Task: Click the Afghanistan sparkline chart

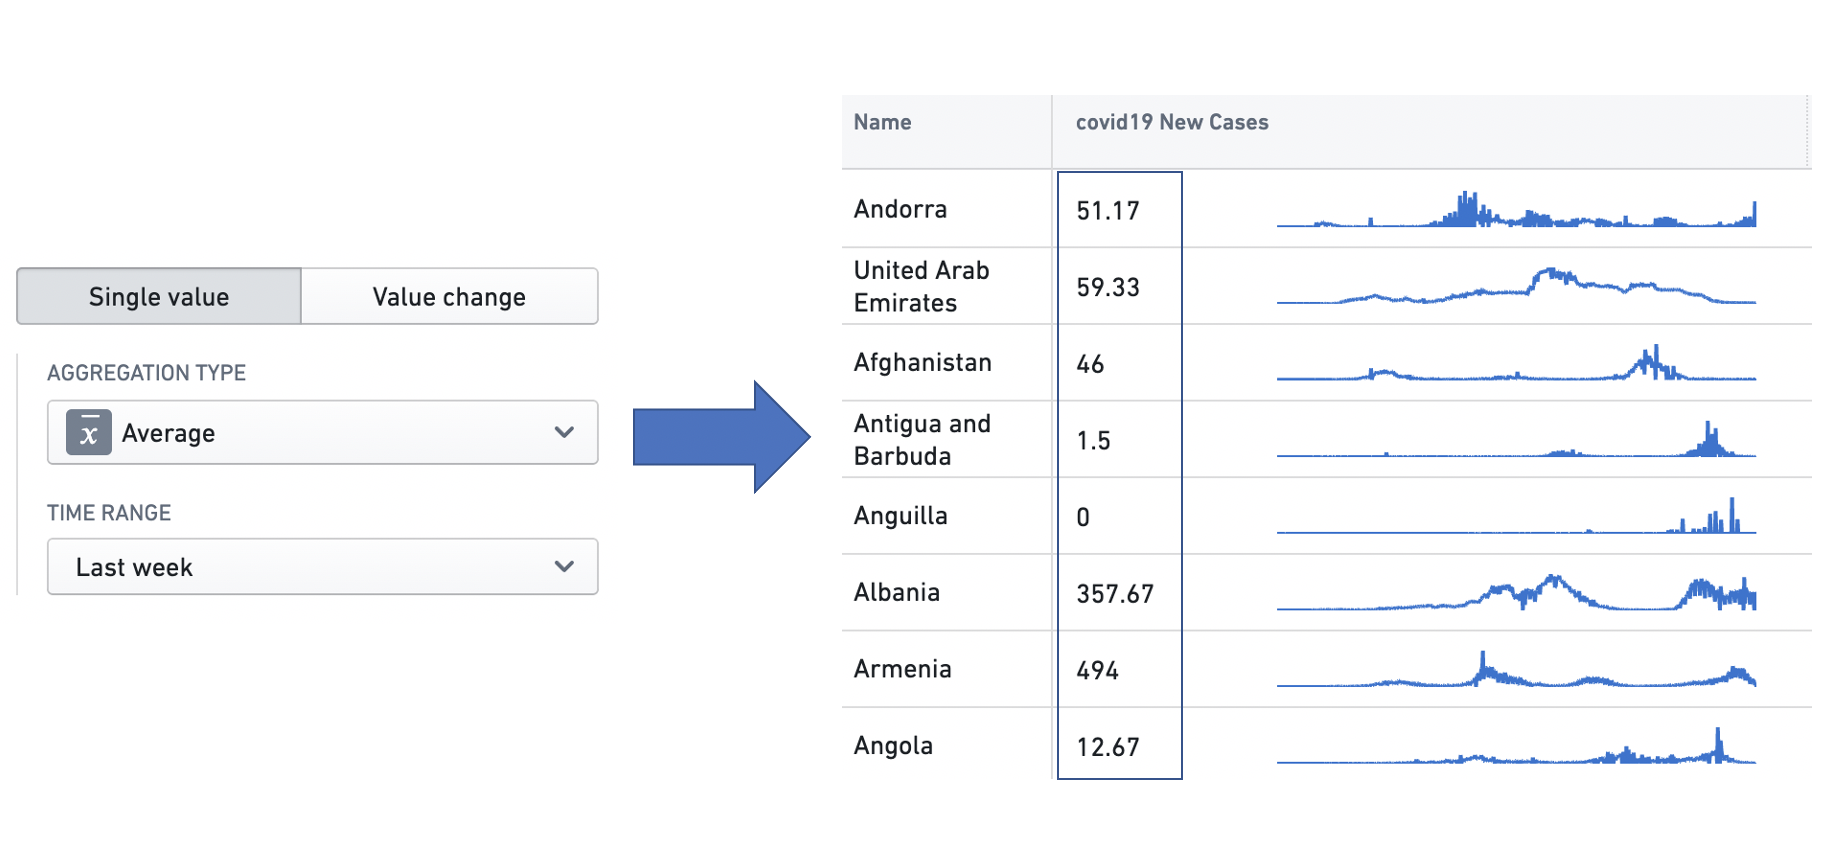Action: [x=1516, y=363]
